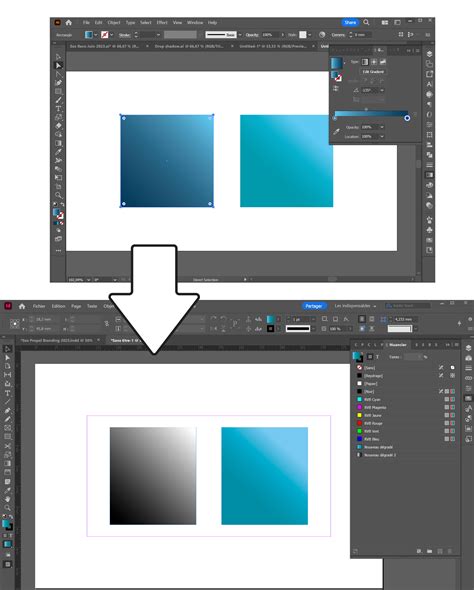This screenshot has height=590, width=474.
Task: Open Opacity dropdown in Gradient panel
Action: coord(382,127)
